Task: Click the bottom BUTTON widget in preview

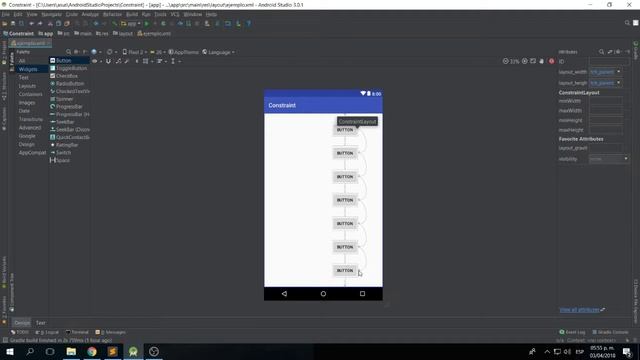Action: click(345, 271)
